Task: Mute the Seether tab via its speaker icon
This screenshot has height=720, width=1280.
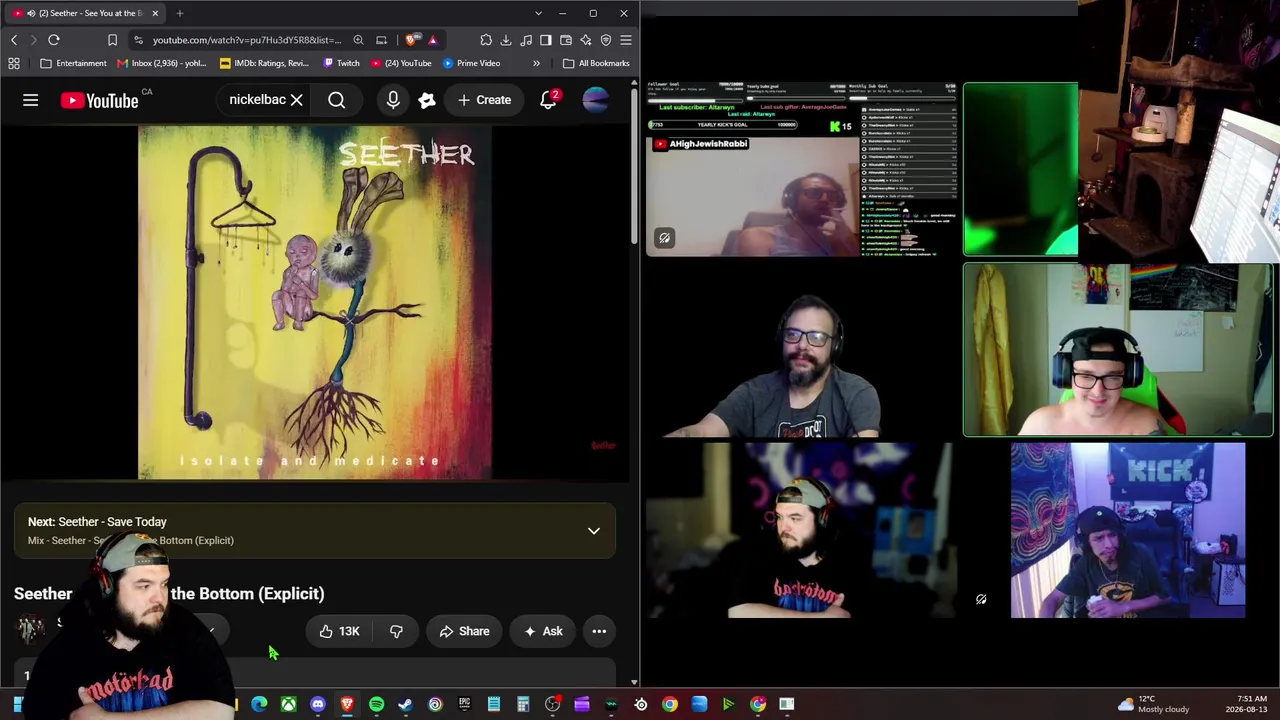Action: click(31, 13)
